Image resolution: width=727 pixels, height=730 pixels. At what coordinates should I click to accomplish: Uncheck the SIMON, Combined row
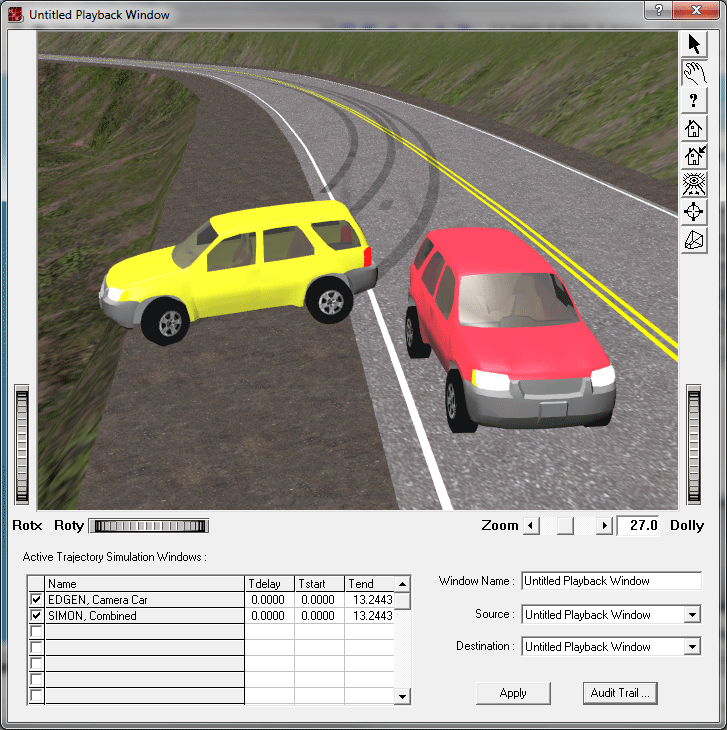36,616
